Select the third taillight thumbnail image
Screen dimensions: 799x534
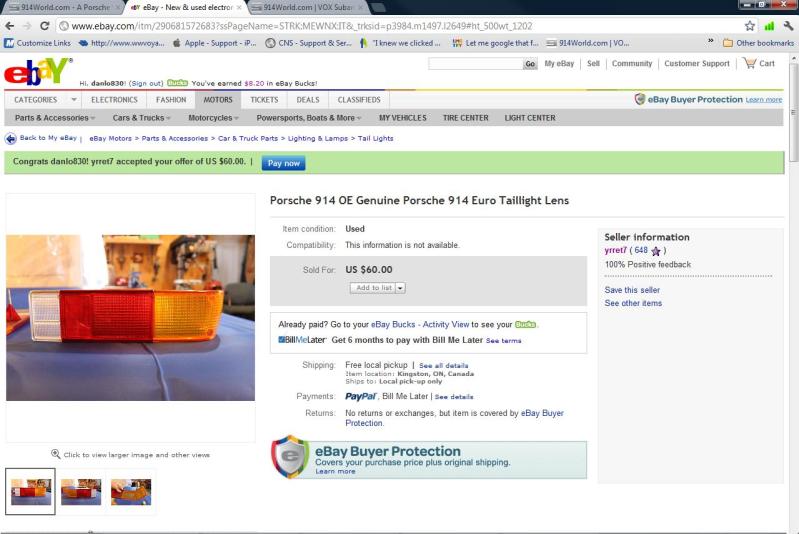[131, 492]
